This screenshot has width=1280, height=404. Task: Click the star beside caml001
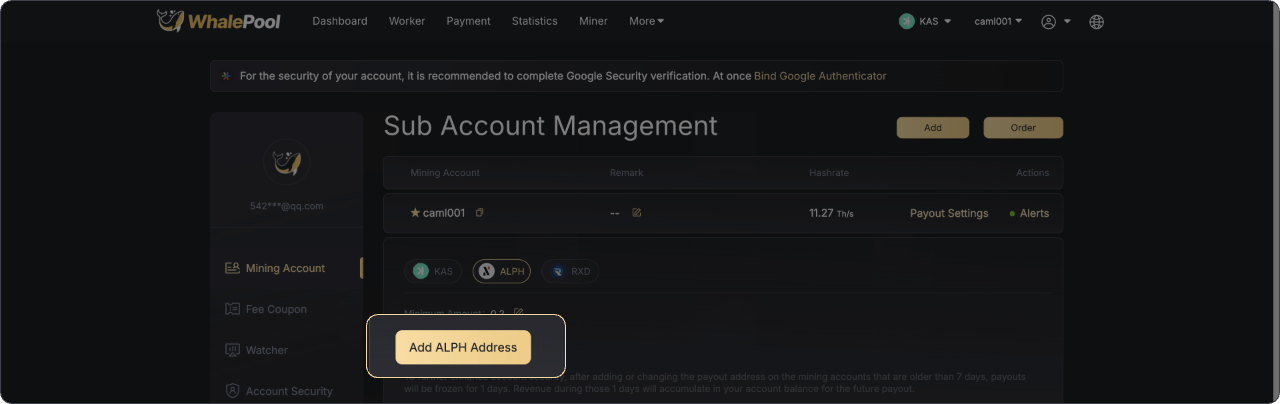click(x=415, y=213)
